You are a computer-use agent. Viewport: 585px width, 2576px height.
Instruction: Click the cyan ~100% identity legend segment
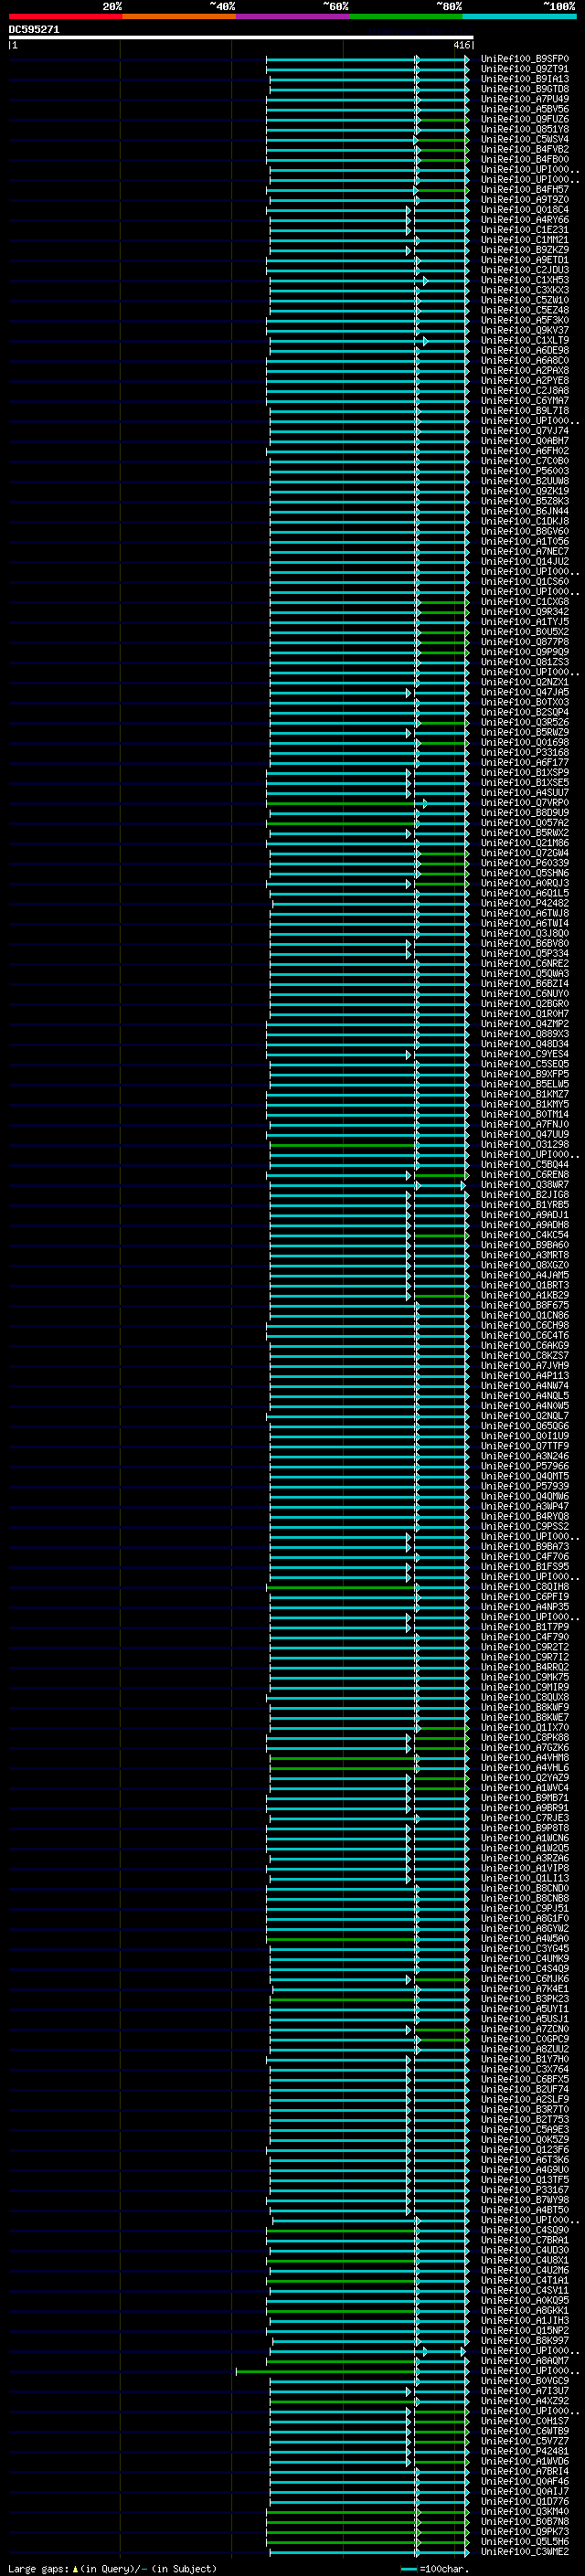coord(519,16)
